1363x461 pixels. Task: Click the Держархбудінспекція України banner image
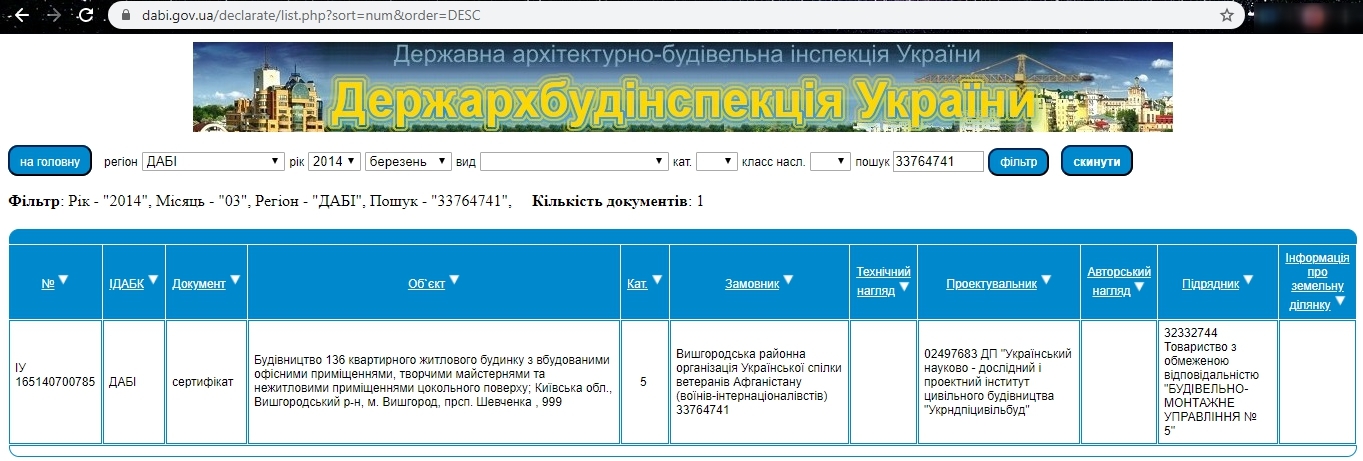(683, 87)
